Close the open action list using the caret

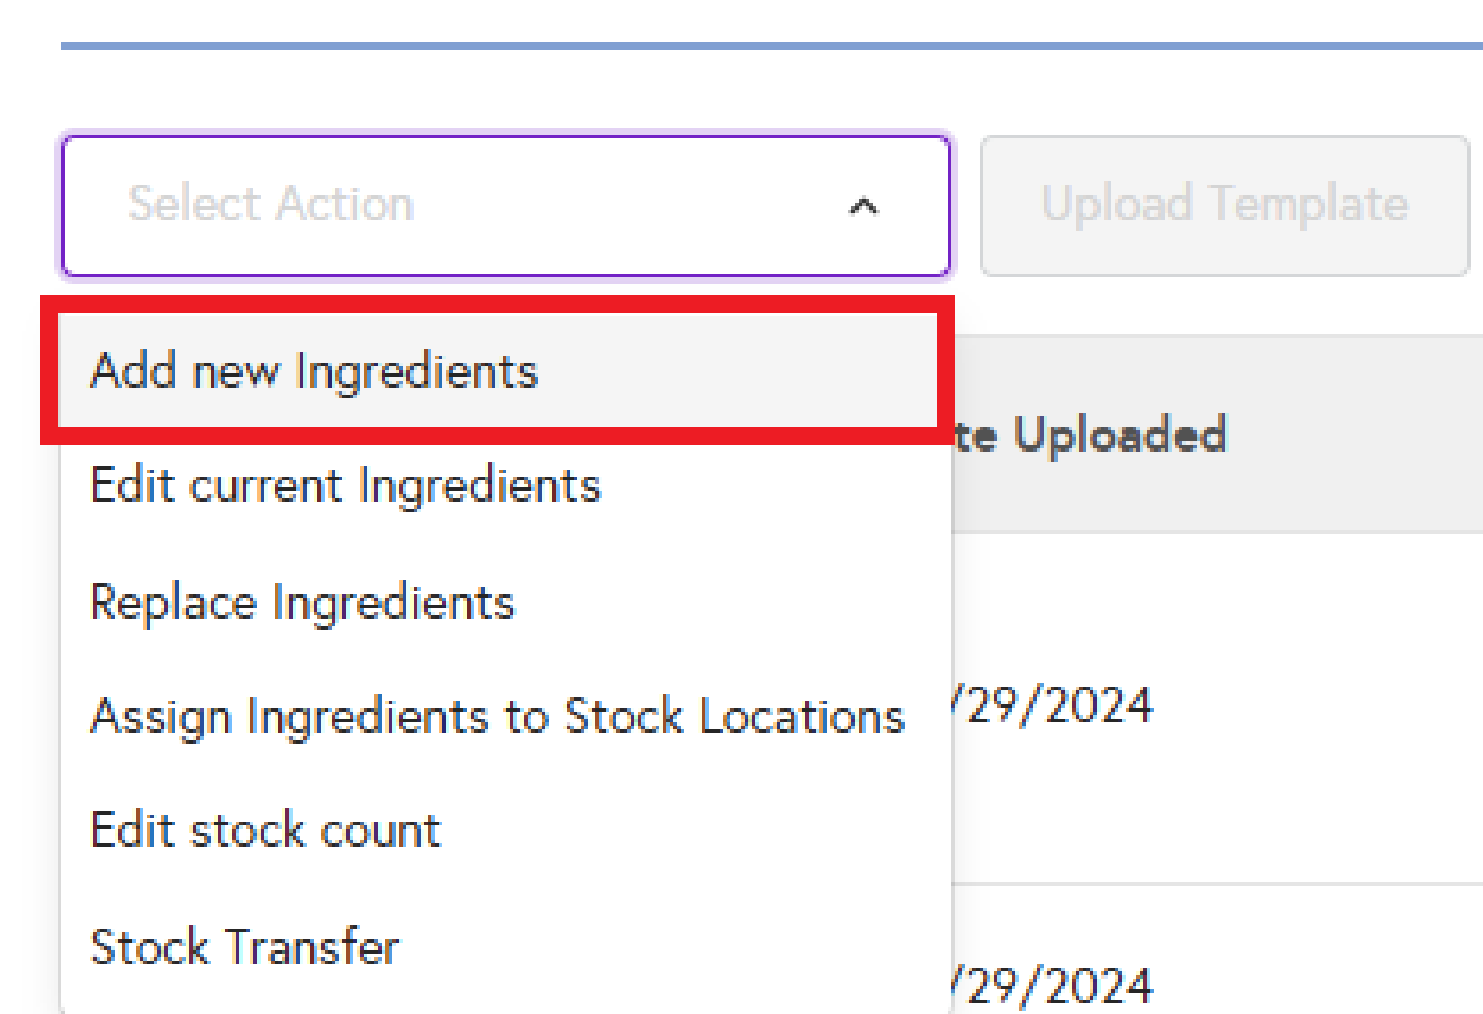[x=863, y=207]
